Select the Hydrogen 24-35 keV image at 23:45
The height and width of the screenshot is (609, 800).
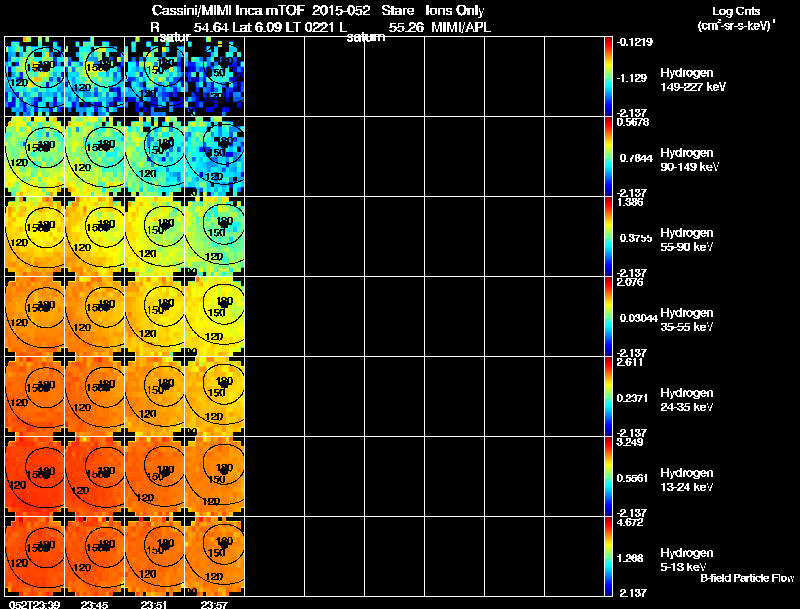pos(95,396)
